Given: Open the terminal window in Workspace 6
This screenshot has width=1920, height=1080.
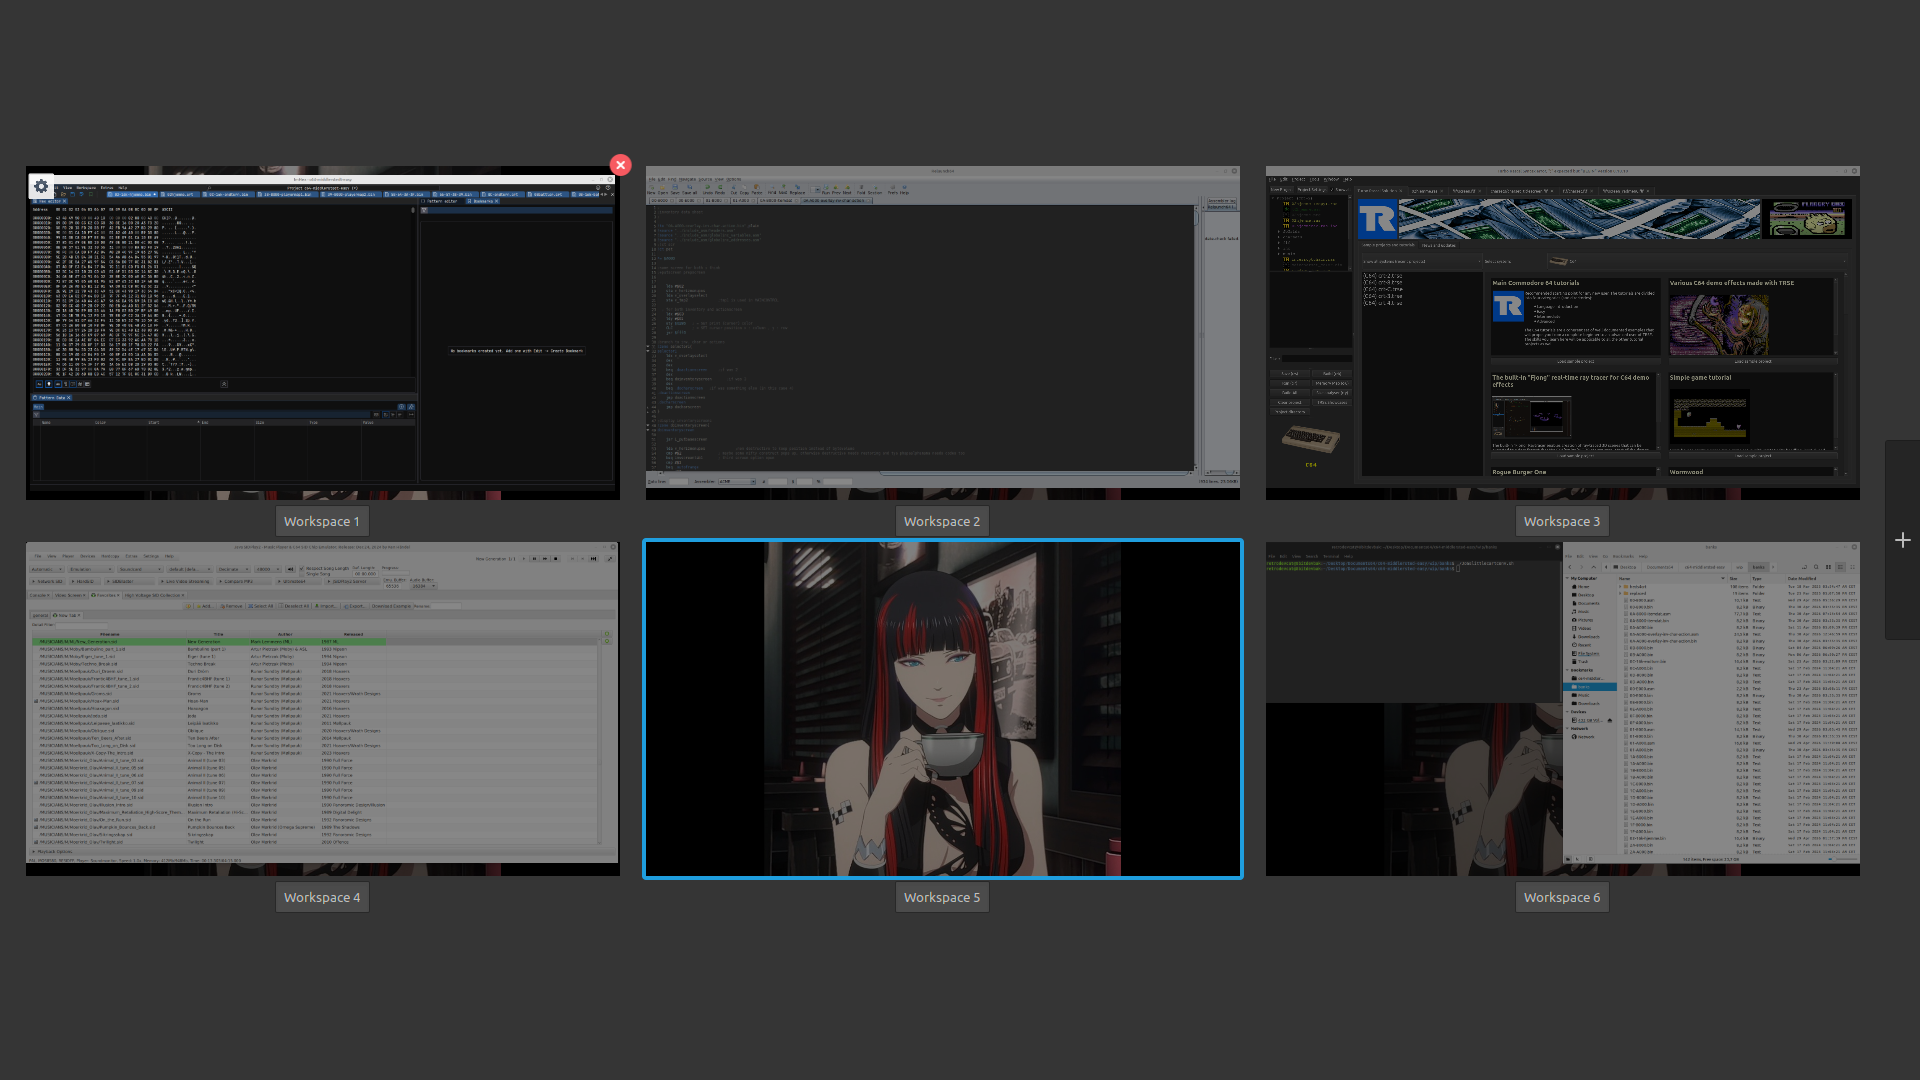Looking at the screenshot, I should coord(1413,622).
